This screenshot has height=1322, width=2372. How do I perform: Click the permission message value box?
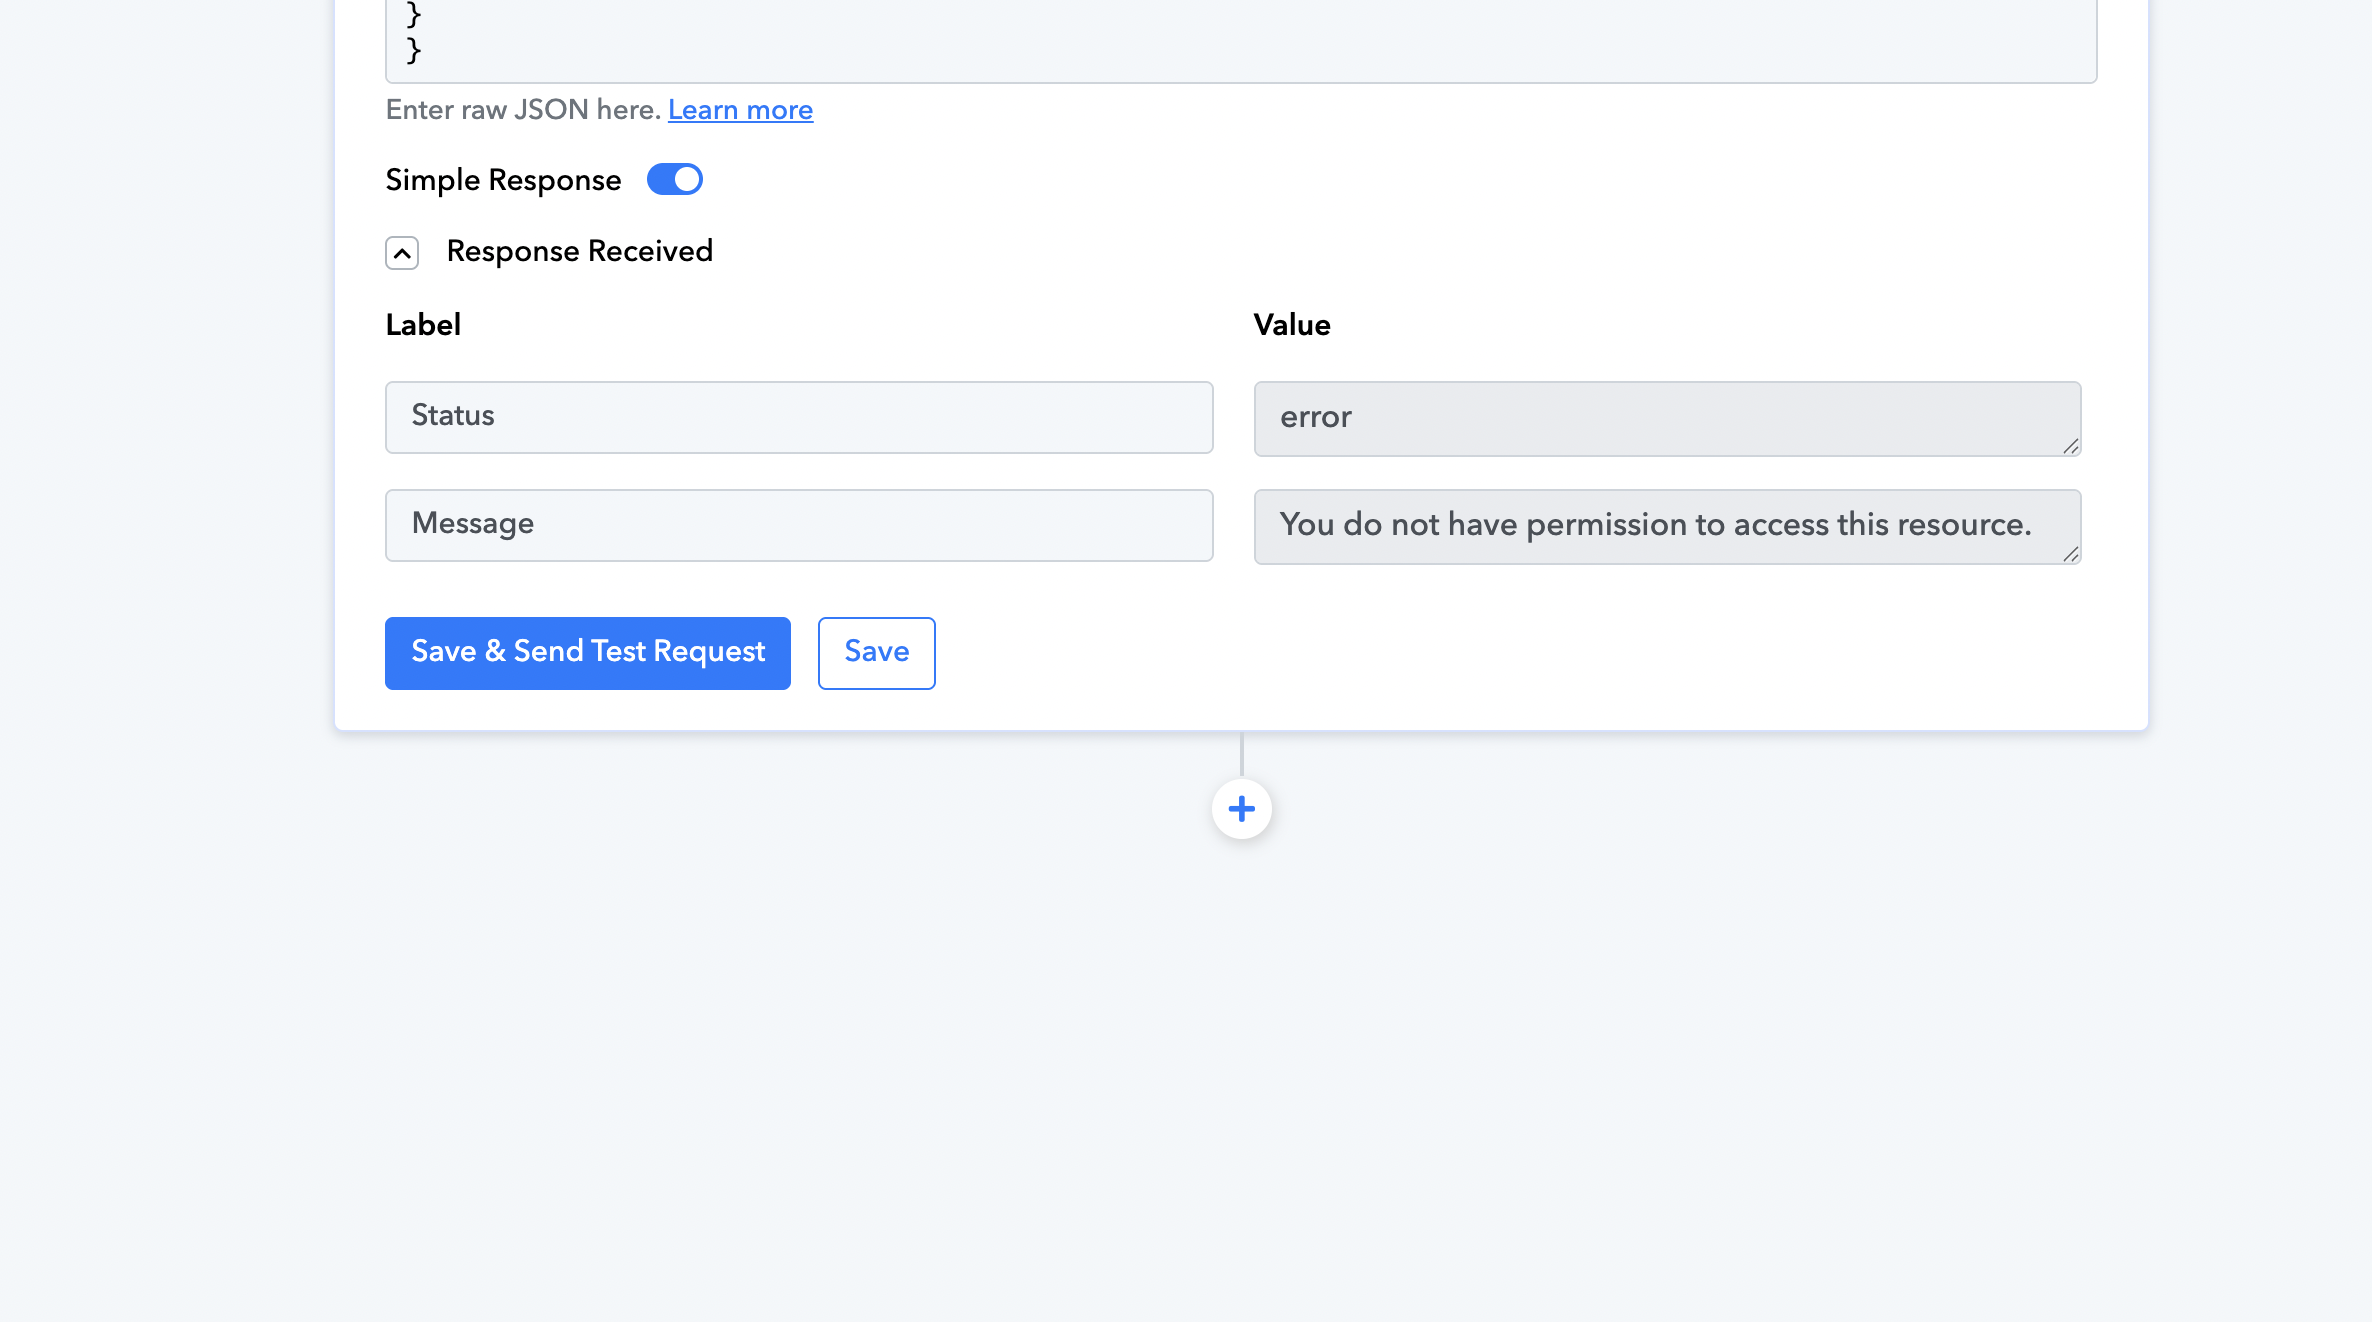1660,526
